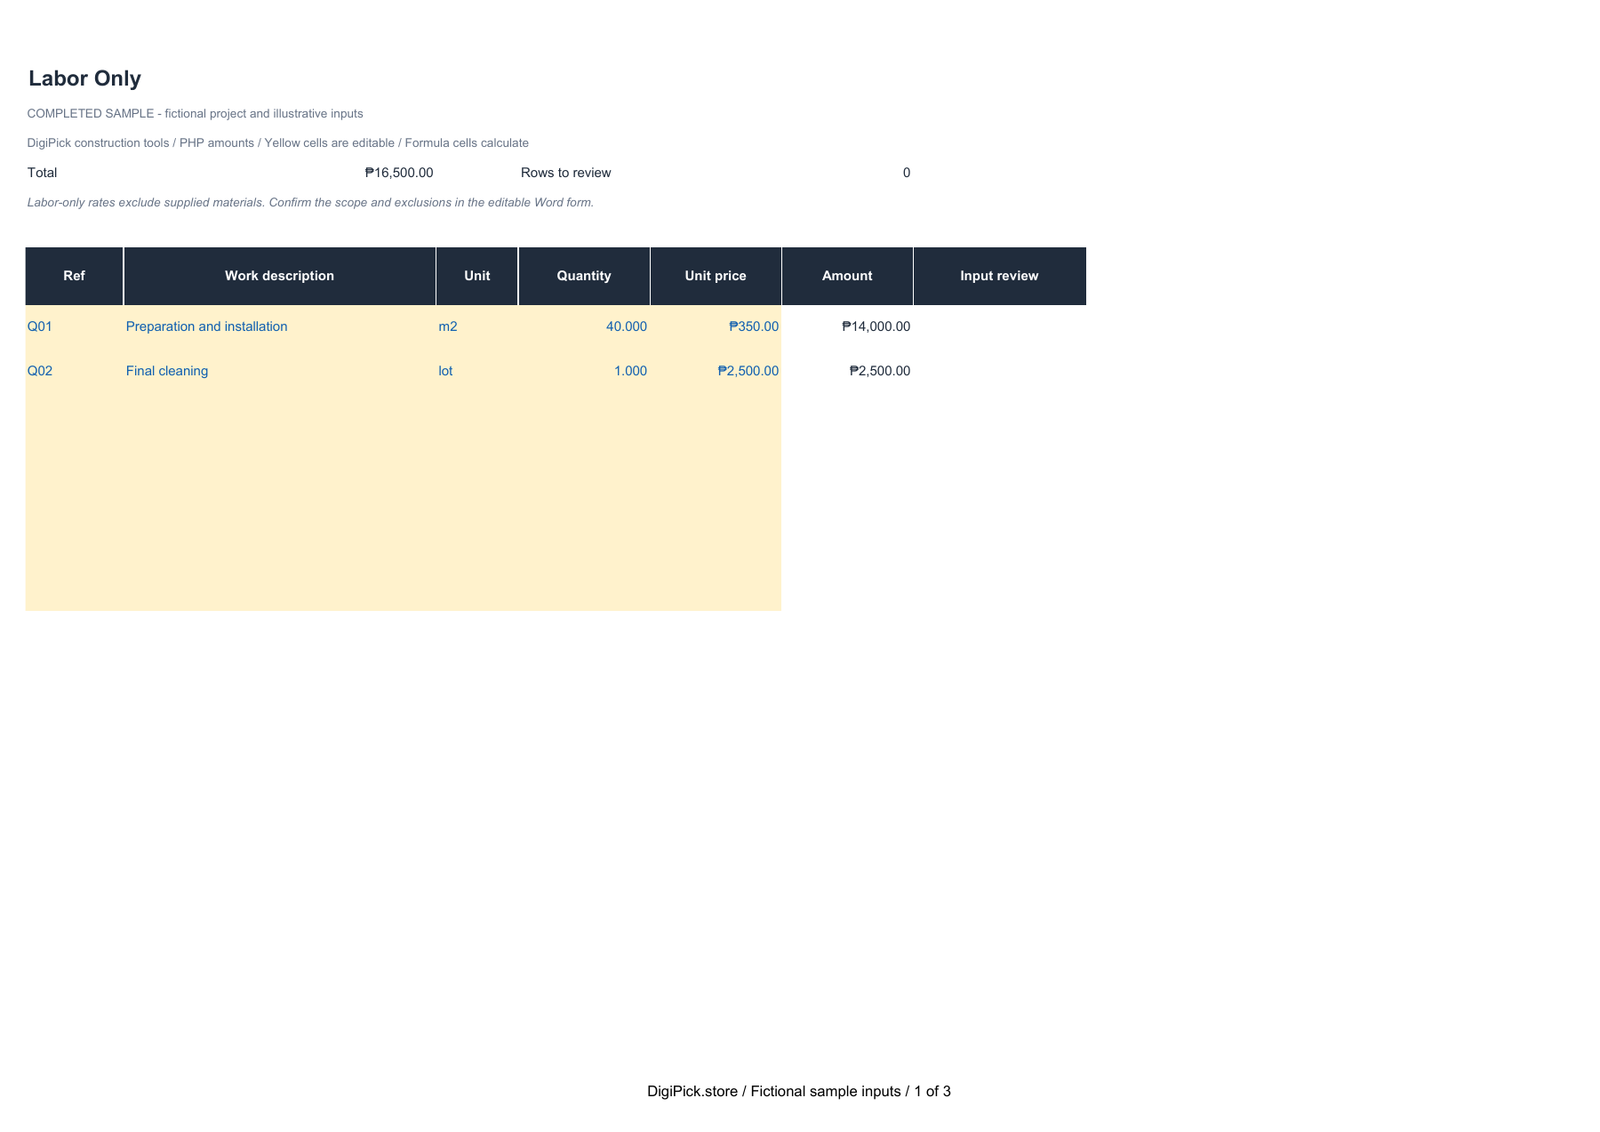The image size is (1600, 1132).
Task: Select the Final cleaning amount ₱2,500.00
Action: 847,371
